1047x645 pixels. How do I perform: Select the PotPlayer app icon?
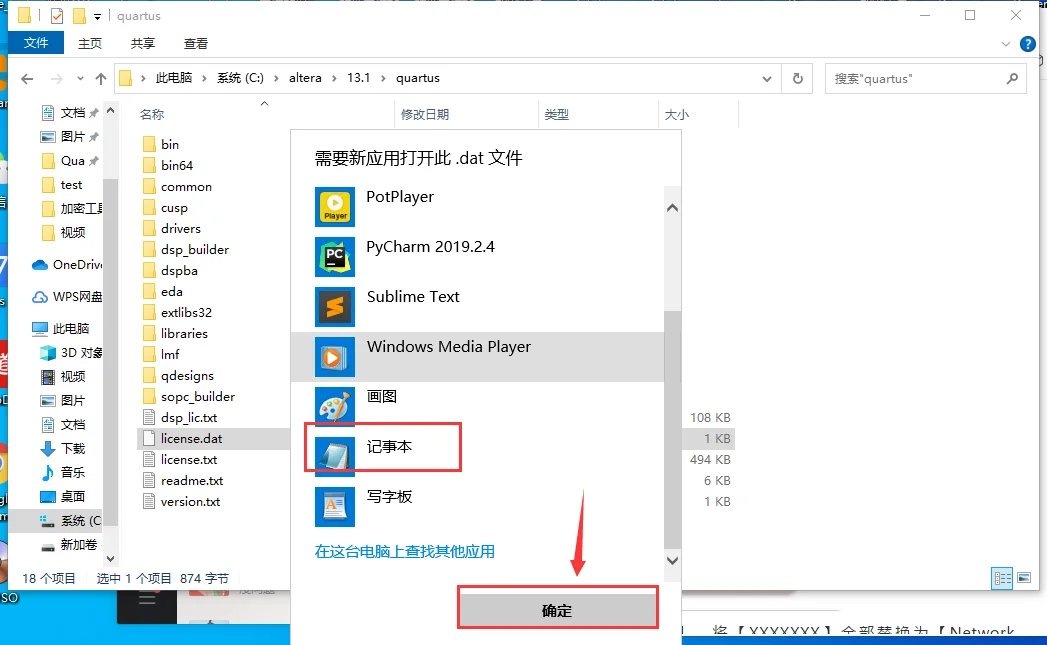(x=335, y=207)
